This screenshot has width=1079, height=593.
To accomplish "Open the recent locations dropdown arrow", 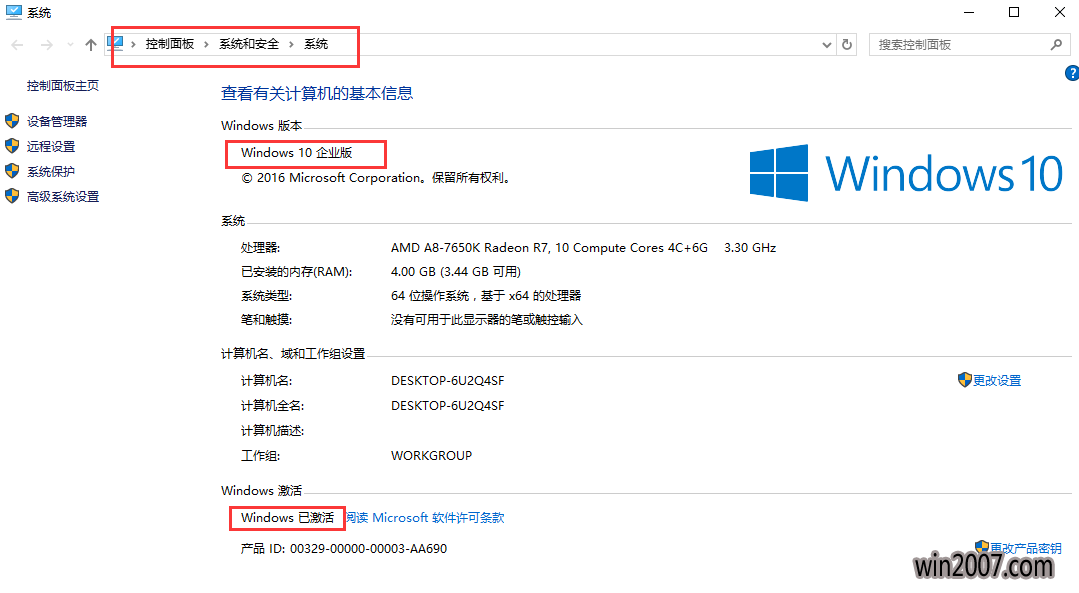I will 69,45.
